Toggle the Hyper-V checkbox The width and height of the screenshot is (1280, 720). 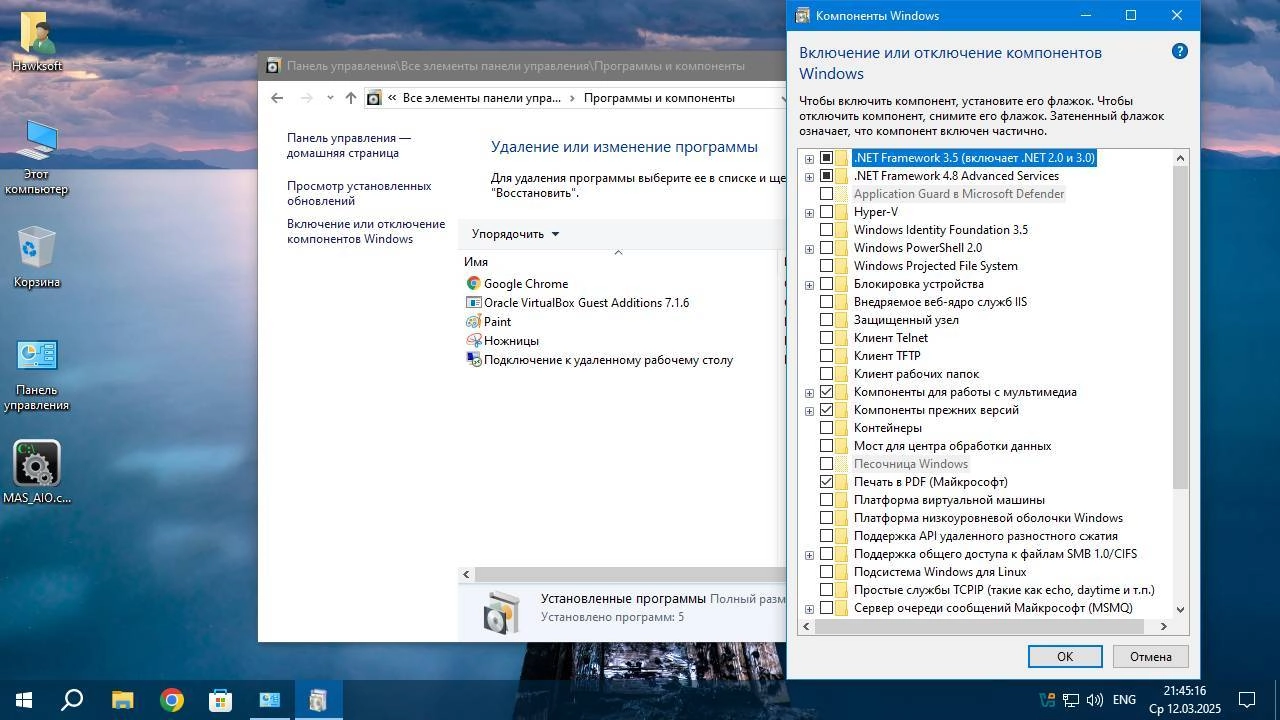[826, 212]
